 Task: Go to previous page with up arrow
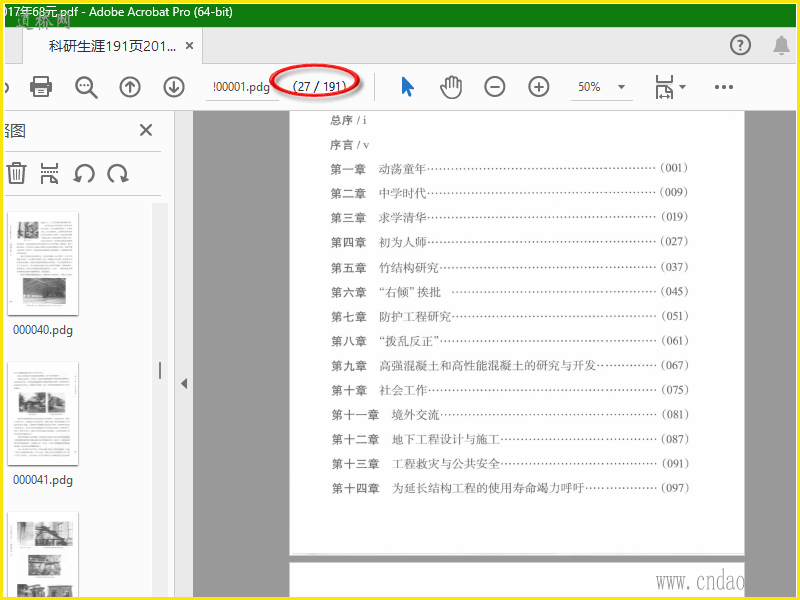(130, 87)
